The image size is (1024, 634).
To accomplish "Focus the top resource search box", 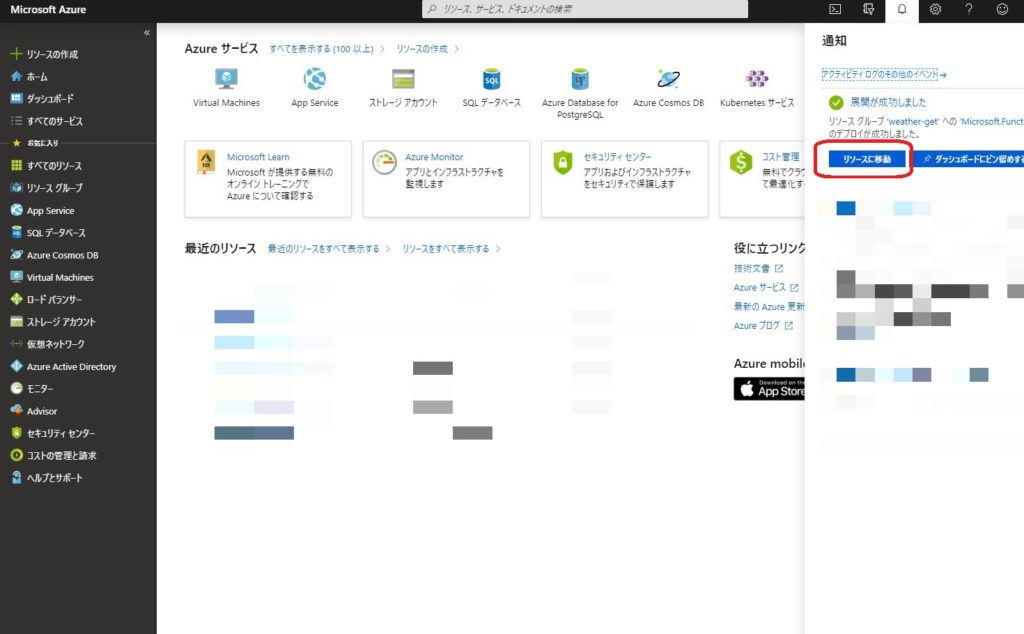I will click(x=584, y=9).
